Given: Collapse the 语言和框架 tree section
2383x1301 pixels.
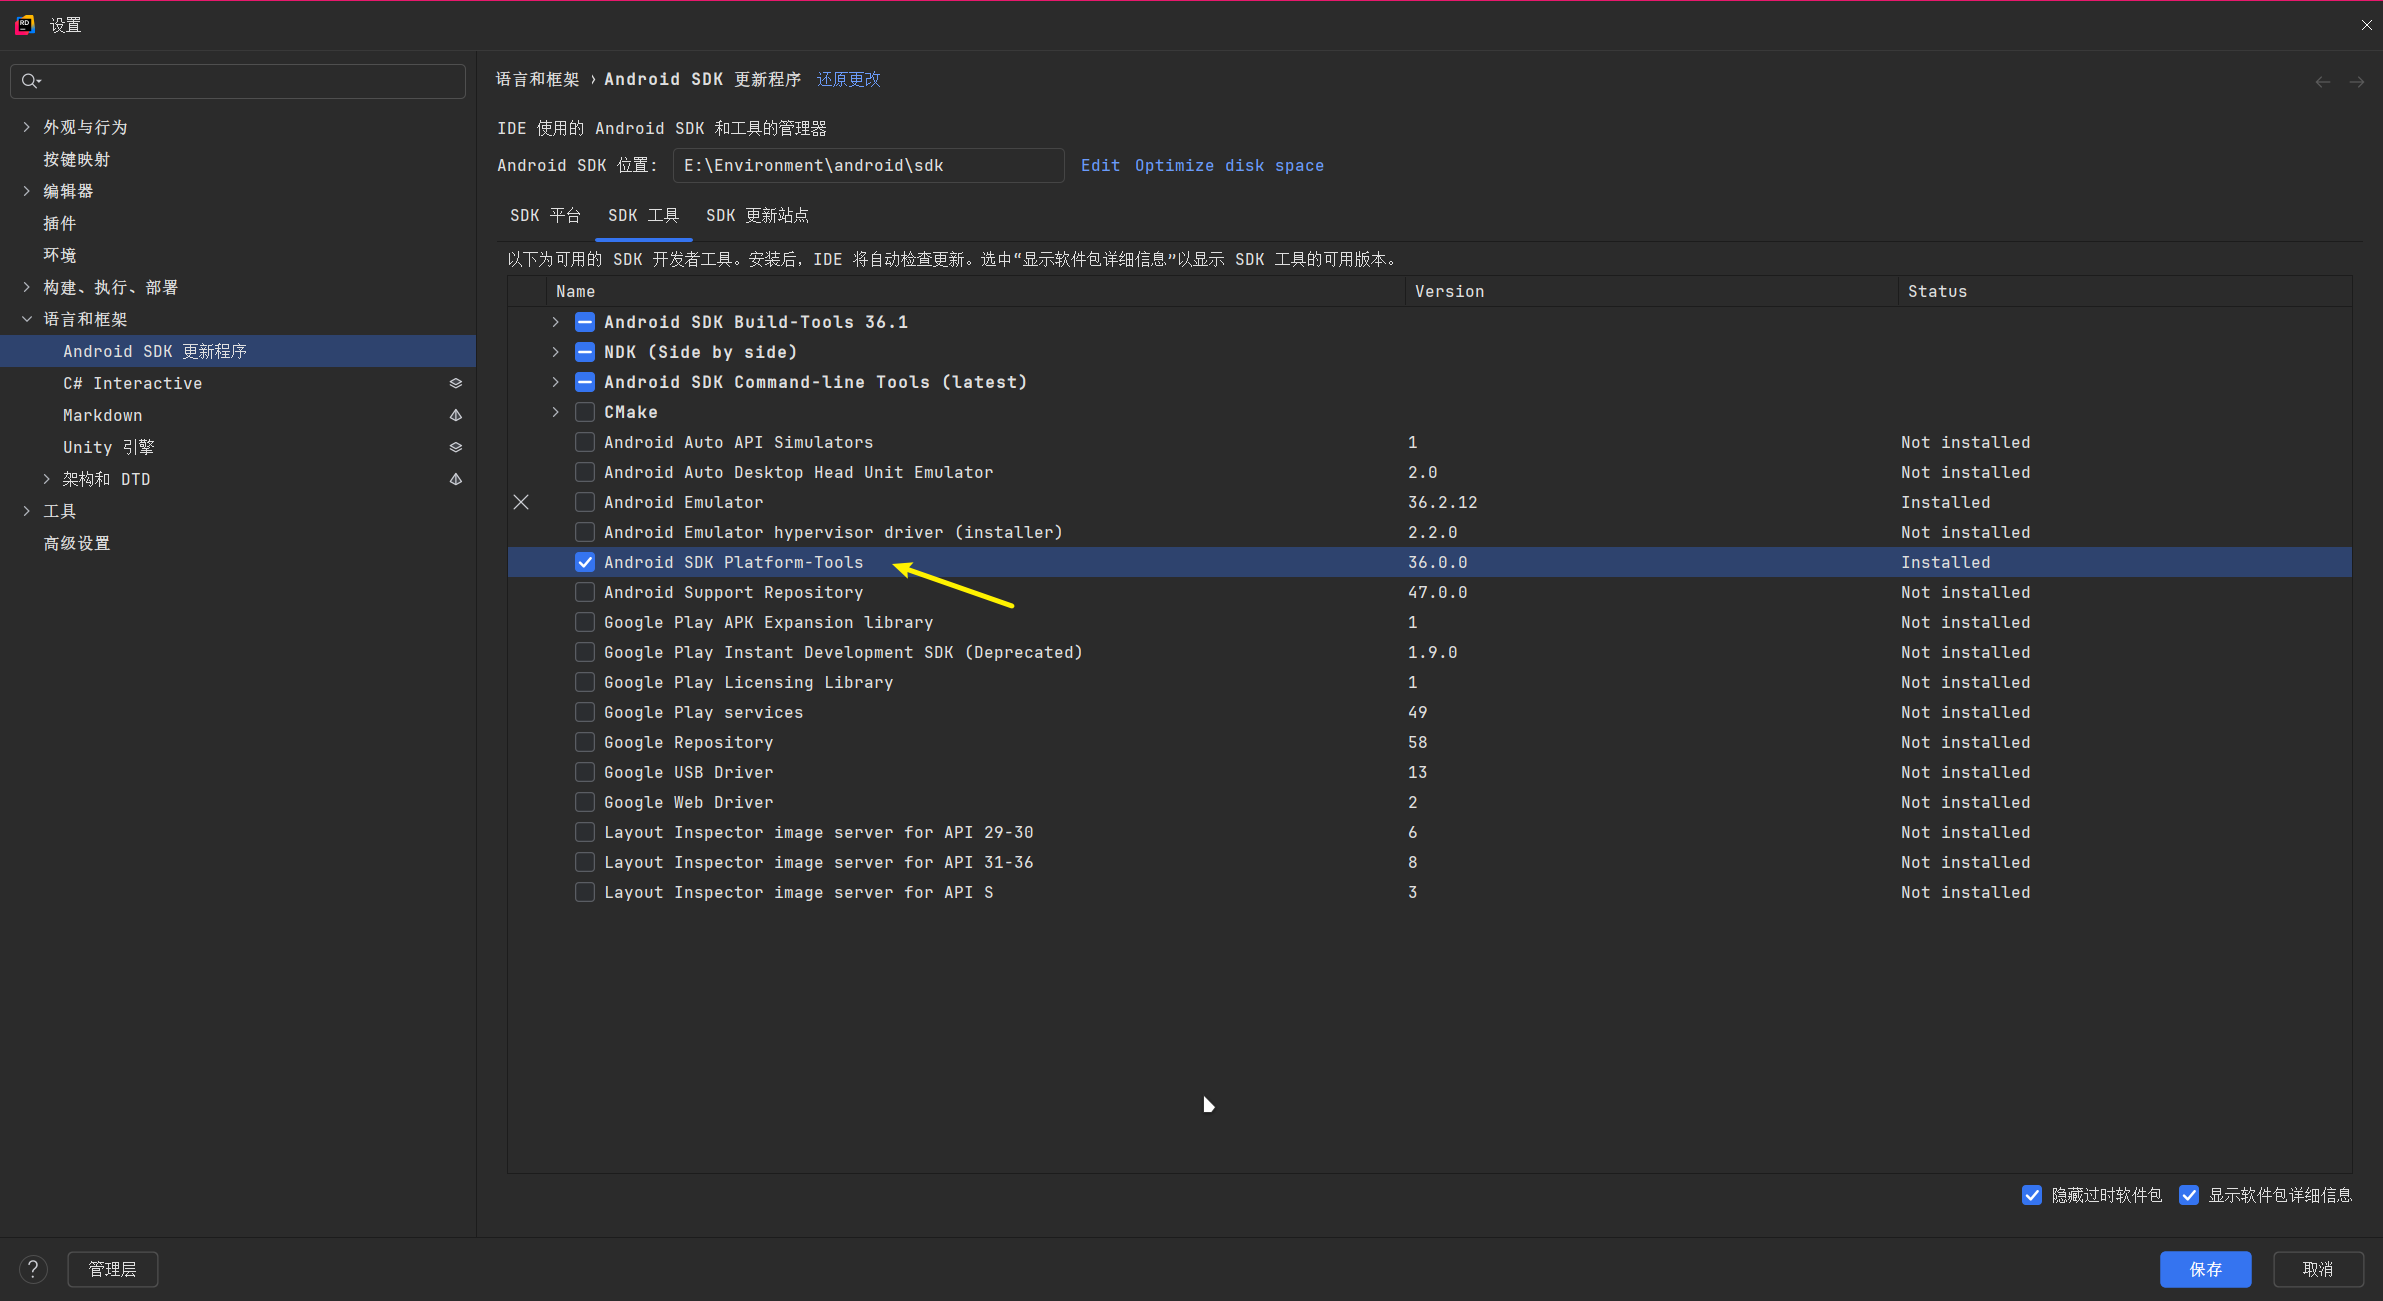Looking at the screenshot, I should (x=27, y=319).
